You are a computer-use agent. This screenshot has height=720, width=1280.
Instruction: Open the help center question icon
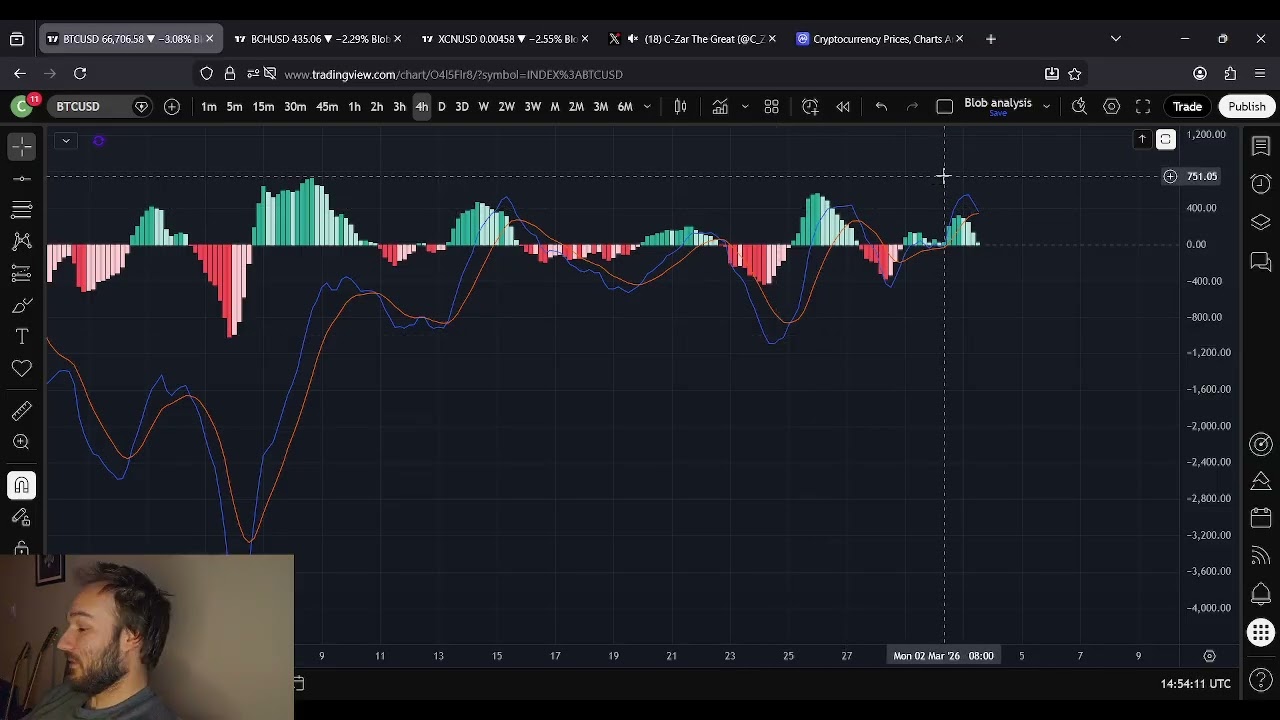tap(1260, 681)
